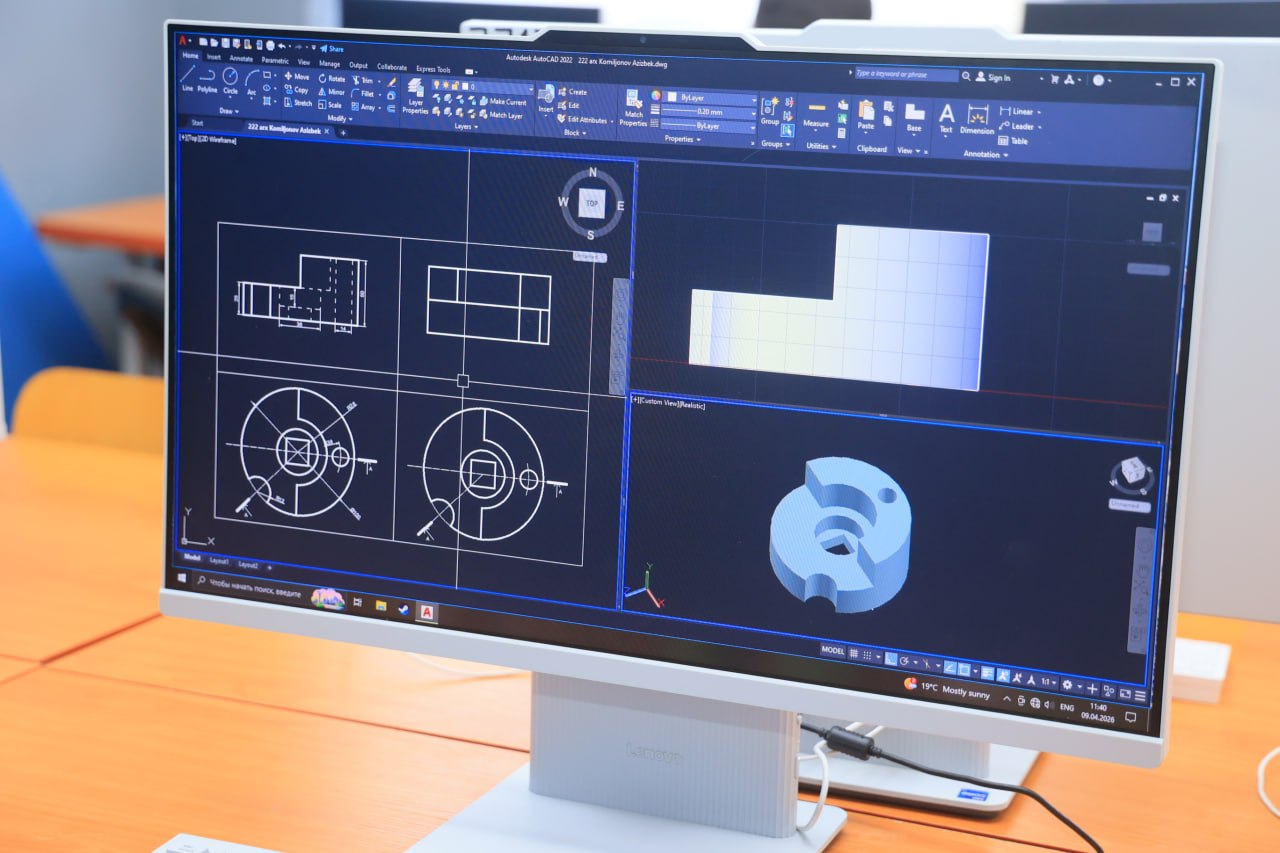The image size is (1280, 853).
Task: Toggle ortho mode in status bar
Action: click(x=890, y=658)
